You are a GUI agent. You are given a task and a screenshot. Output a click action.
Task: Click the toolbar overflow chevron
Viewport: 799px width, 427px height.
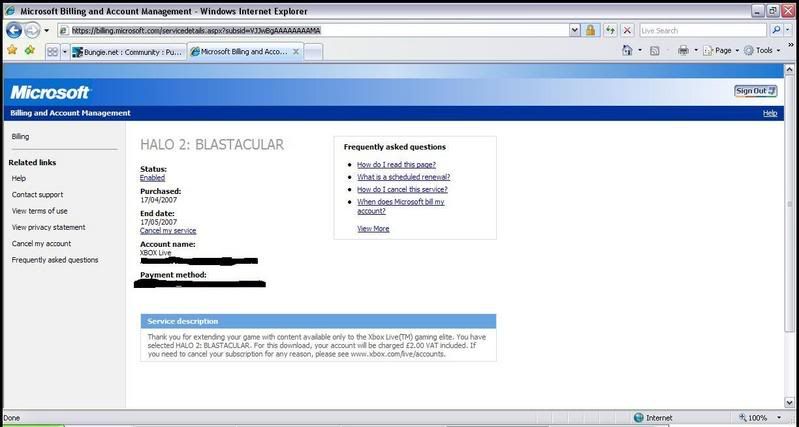tap(791, 46)
